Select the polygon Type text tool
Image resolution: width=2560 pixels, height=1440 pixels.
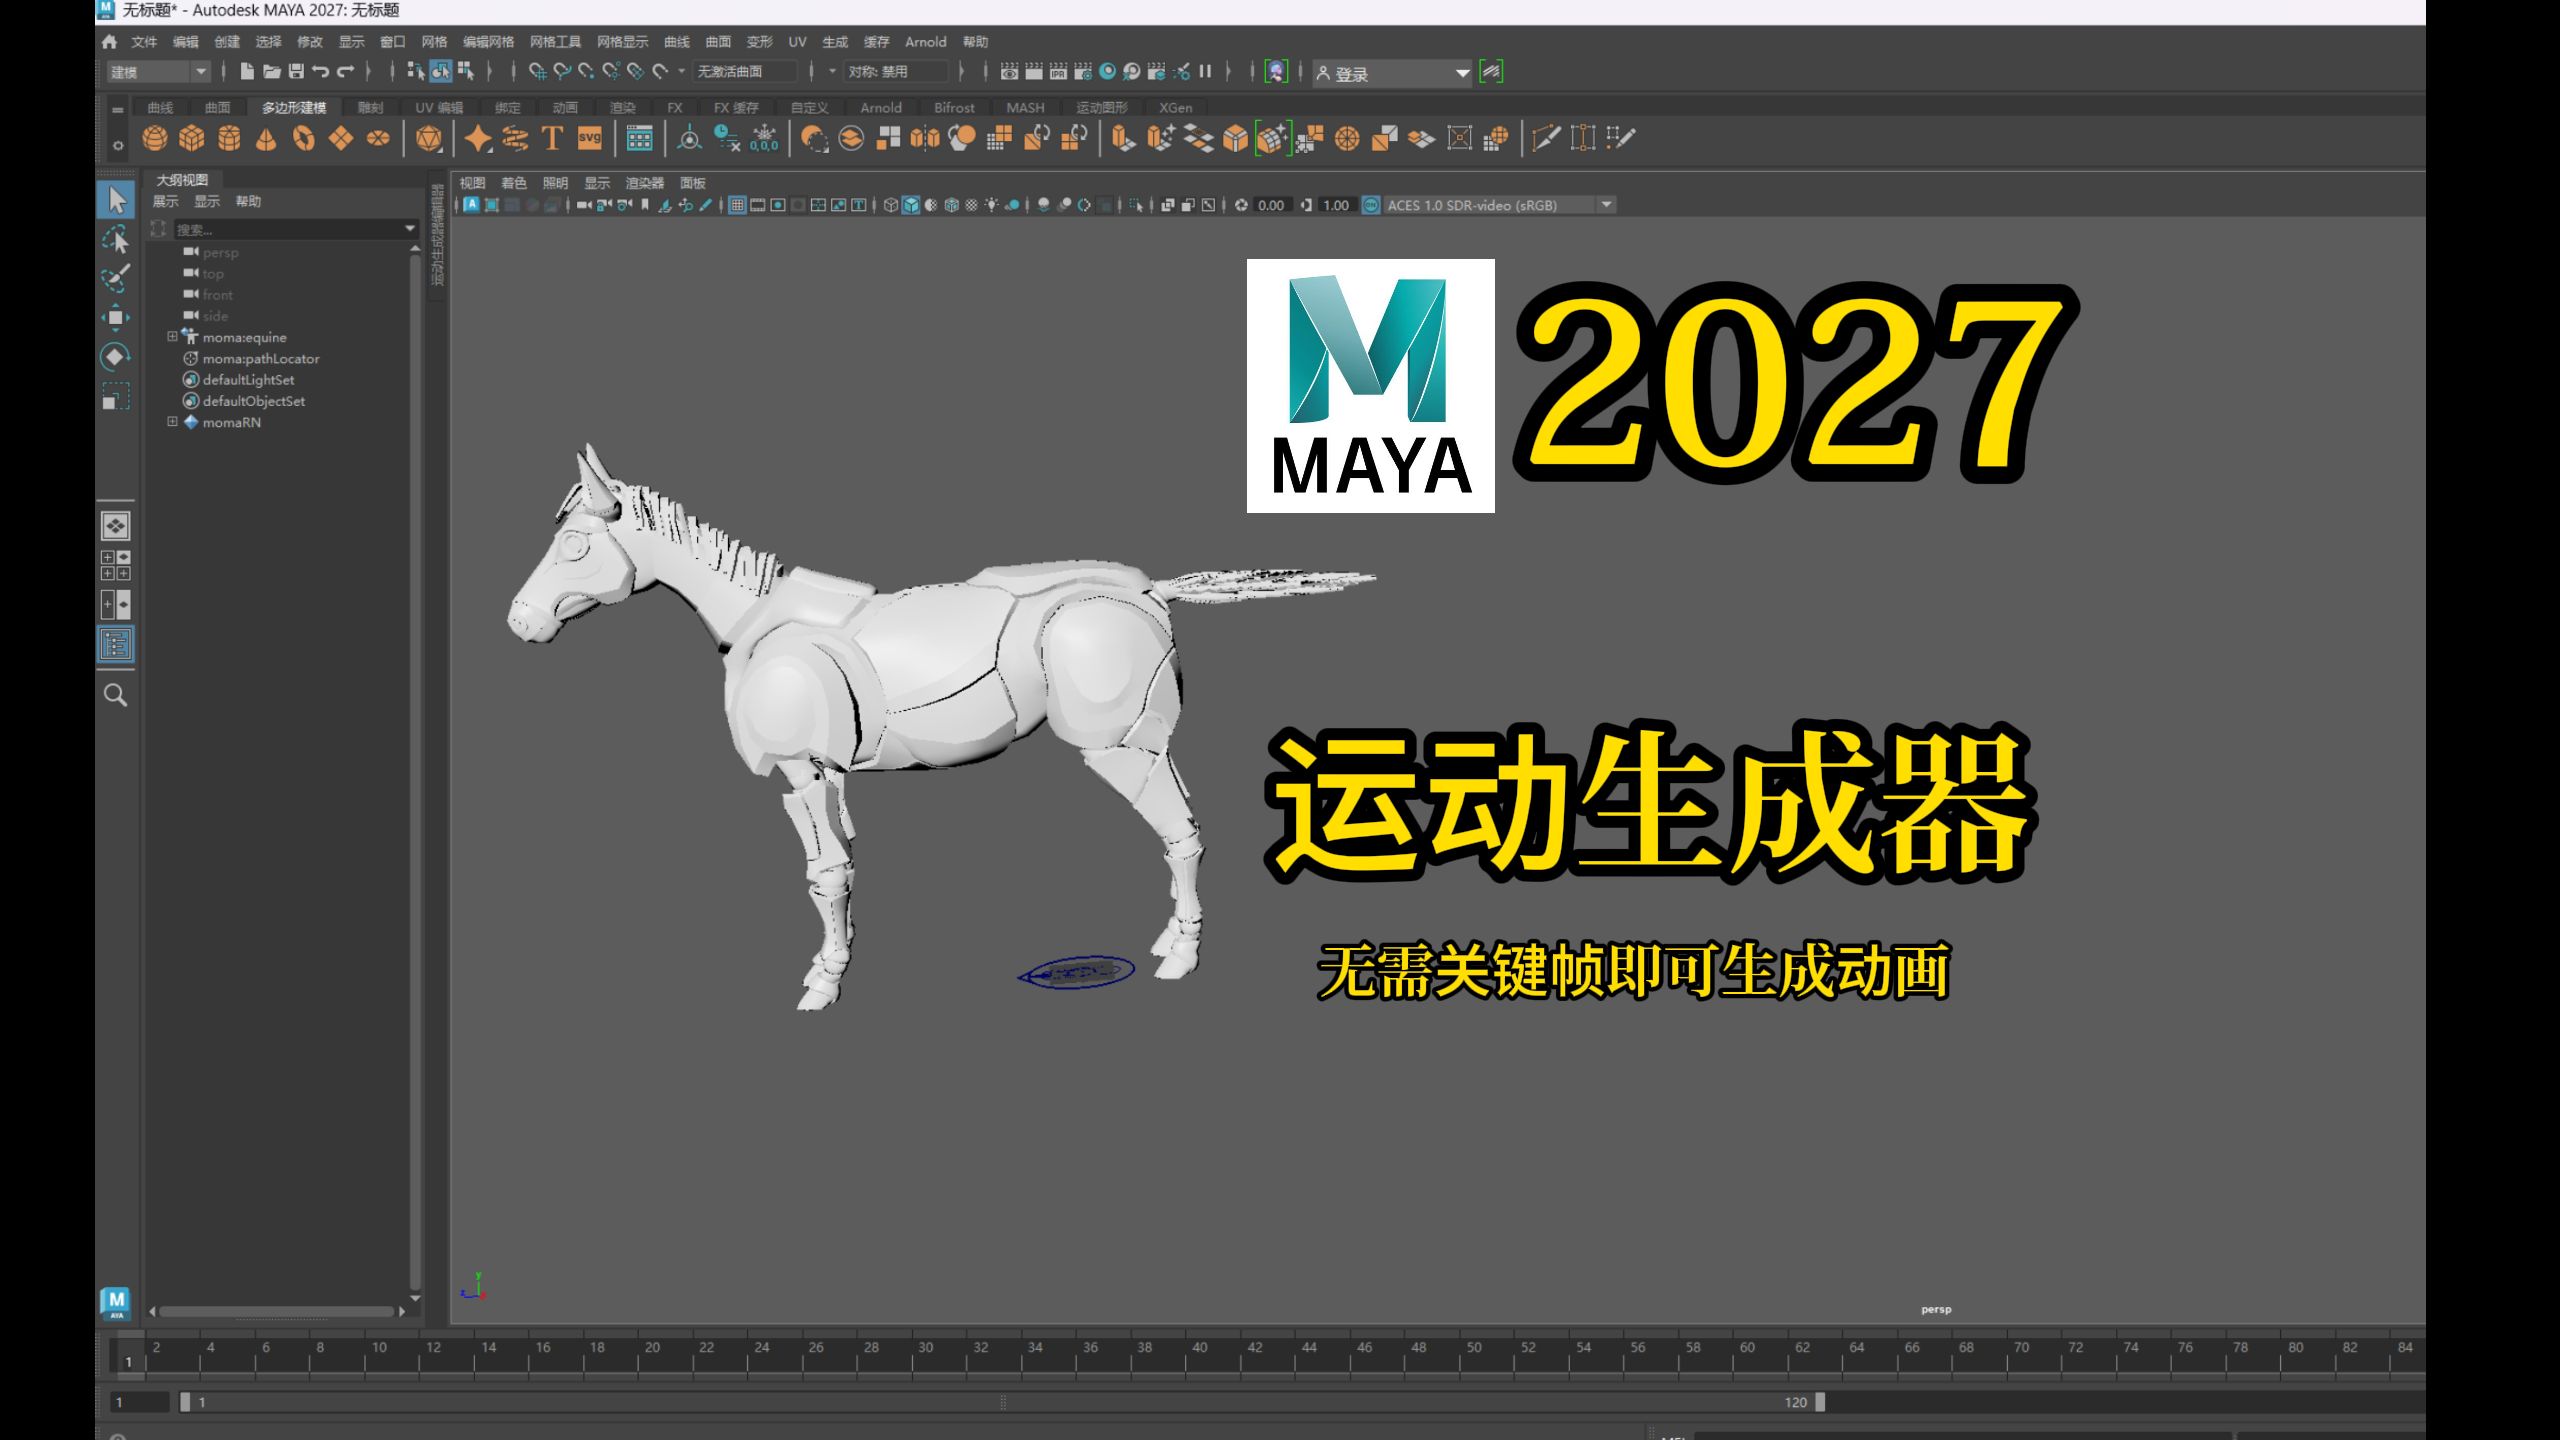[552, 139]
